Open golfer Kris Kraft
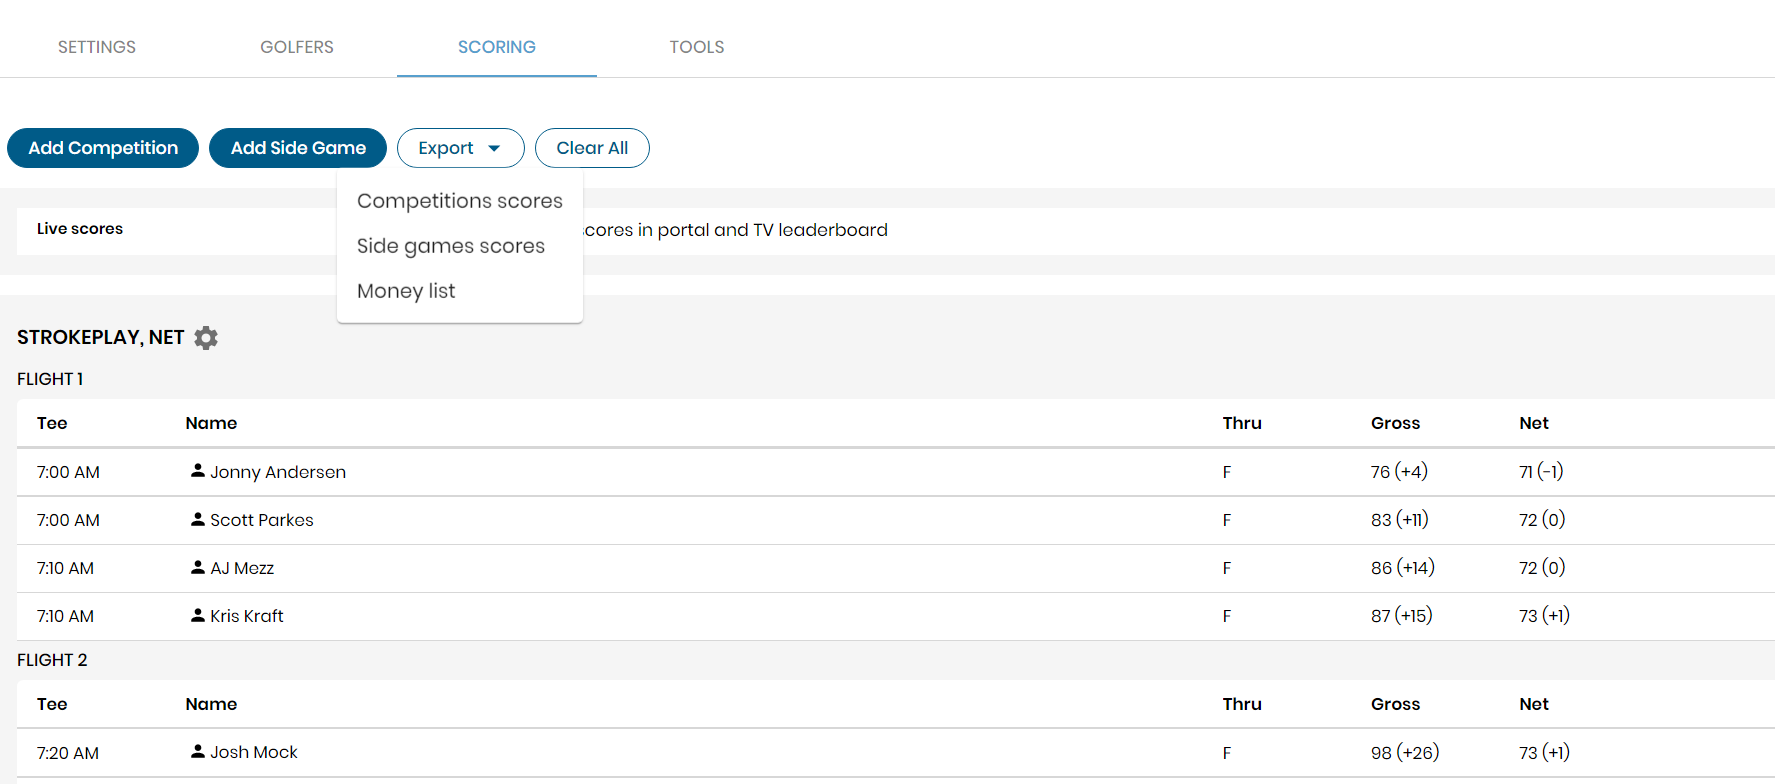The image size is (1775, 784). (247, 616)
